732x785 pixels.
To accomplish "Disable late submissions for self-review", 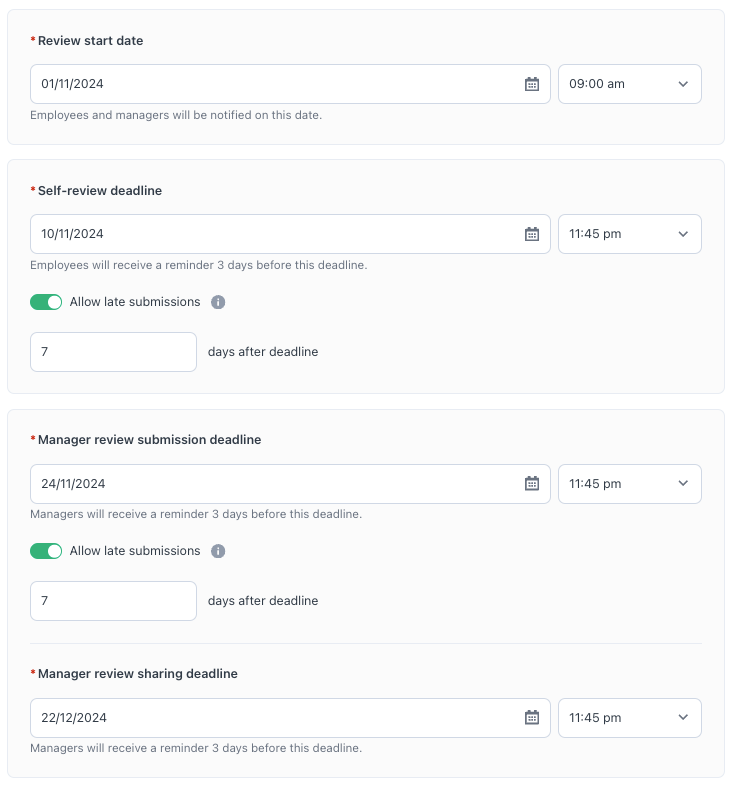I will coord(46,302).
